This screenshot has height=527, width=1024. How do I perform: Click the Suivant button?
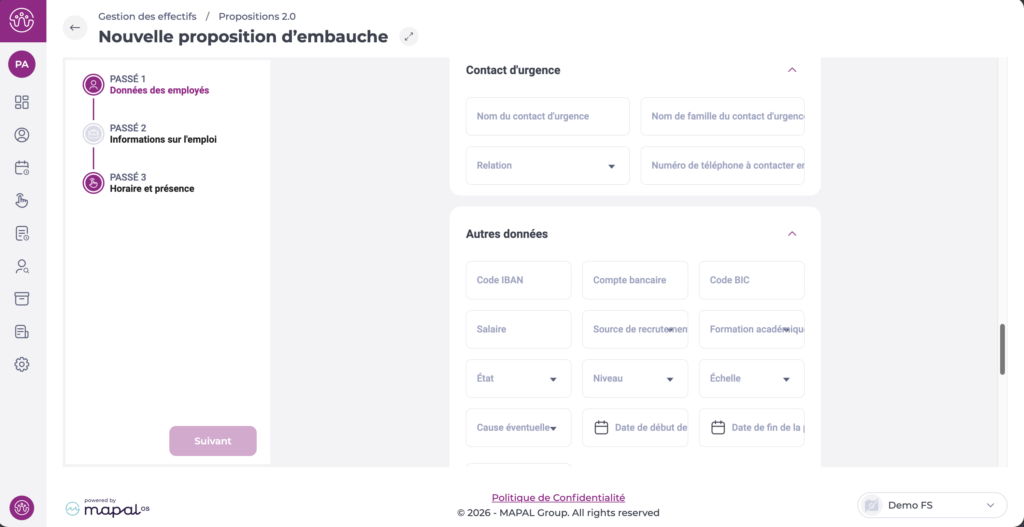[212, 441]
